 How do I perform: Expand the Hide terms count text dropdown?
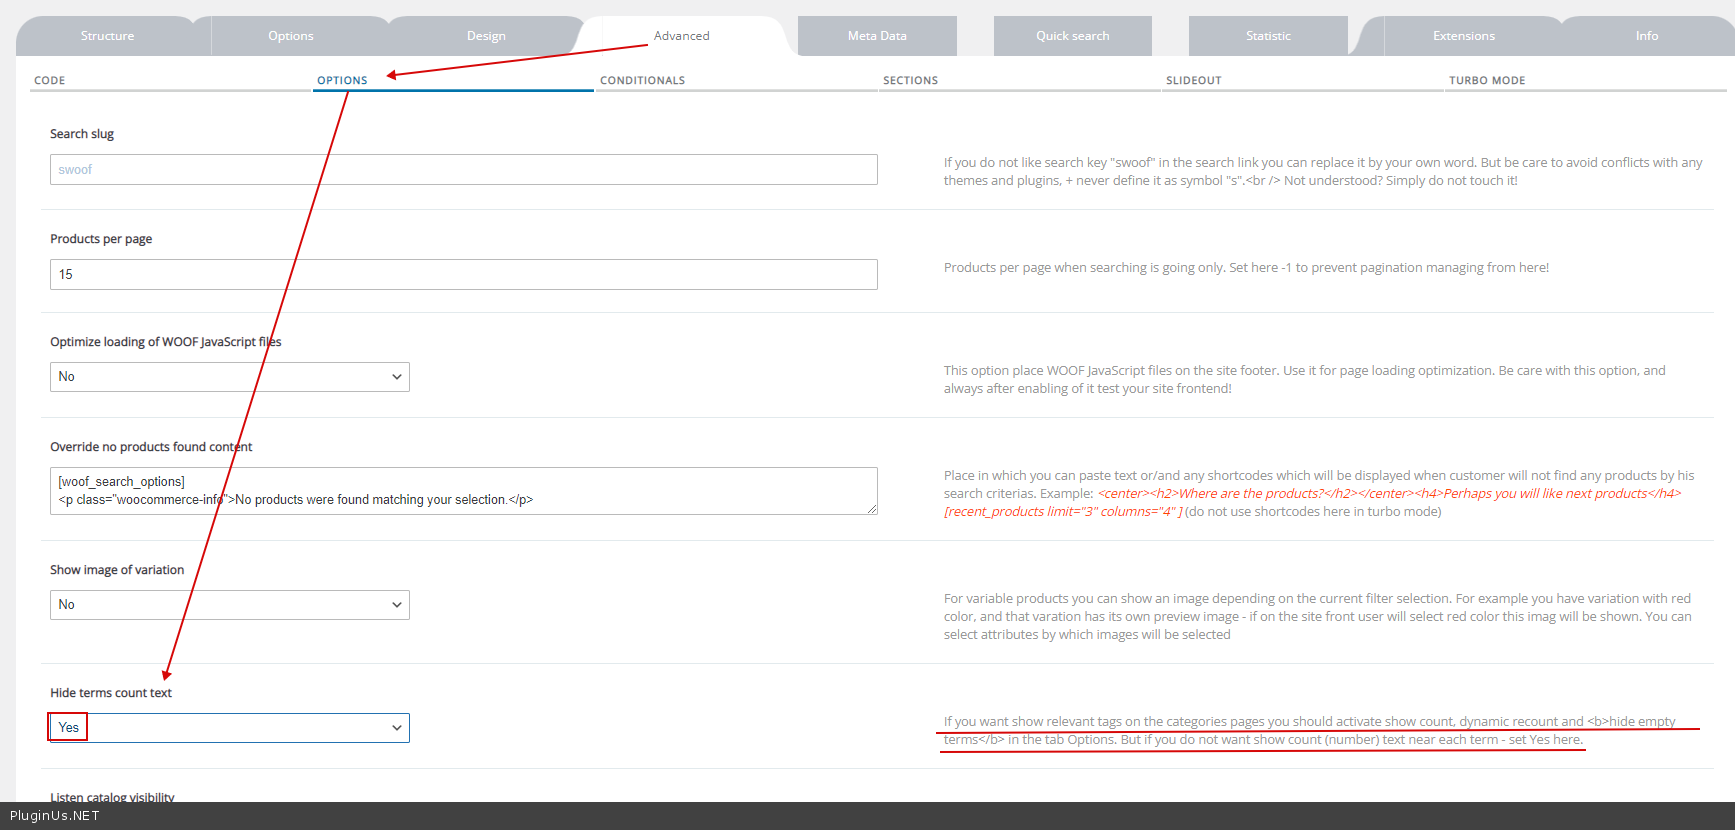tap(229, 728)
